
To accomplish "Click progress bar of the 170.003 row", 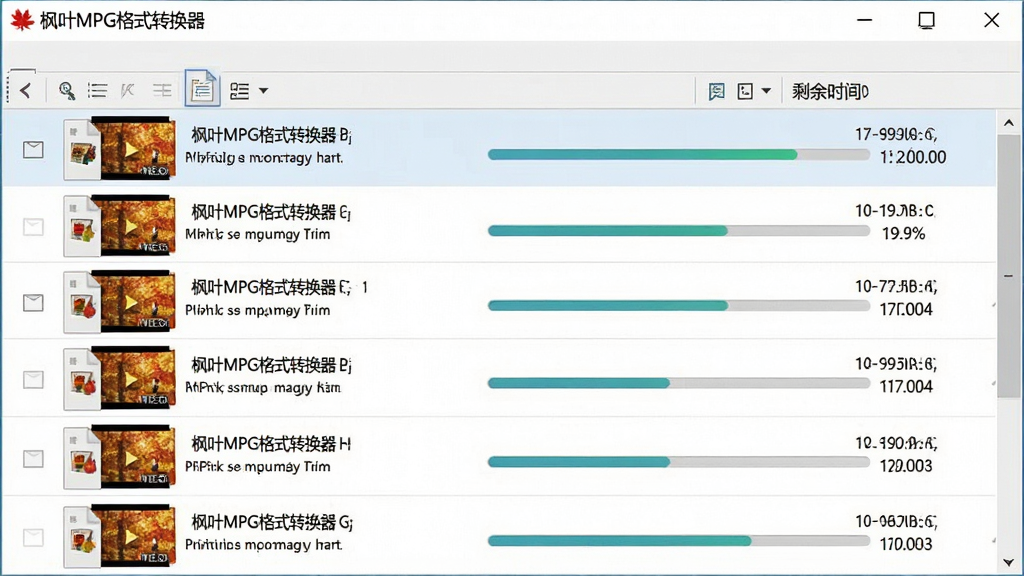I will pyautogui.click(x=679, y=541).
